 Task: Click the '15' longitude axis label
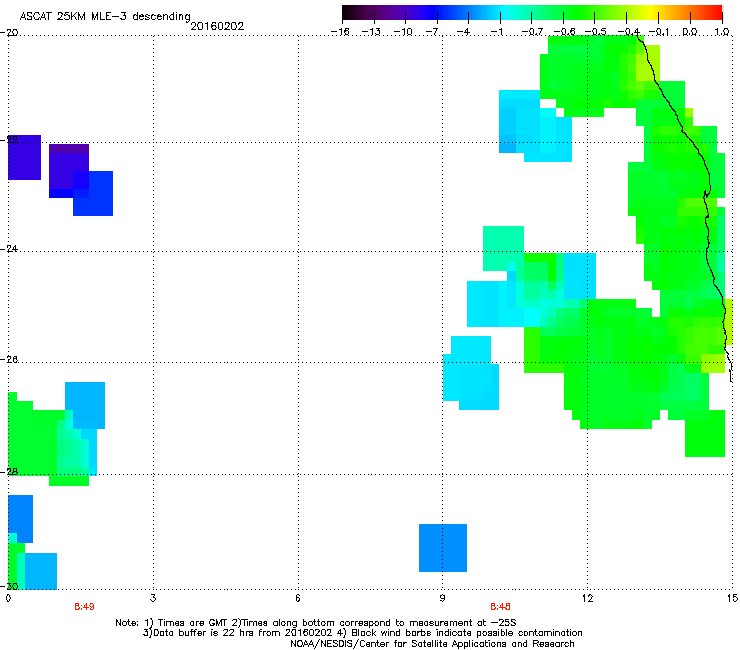732,599
